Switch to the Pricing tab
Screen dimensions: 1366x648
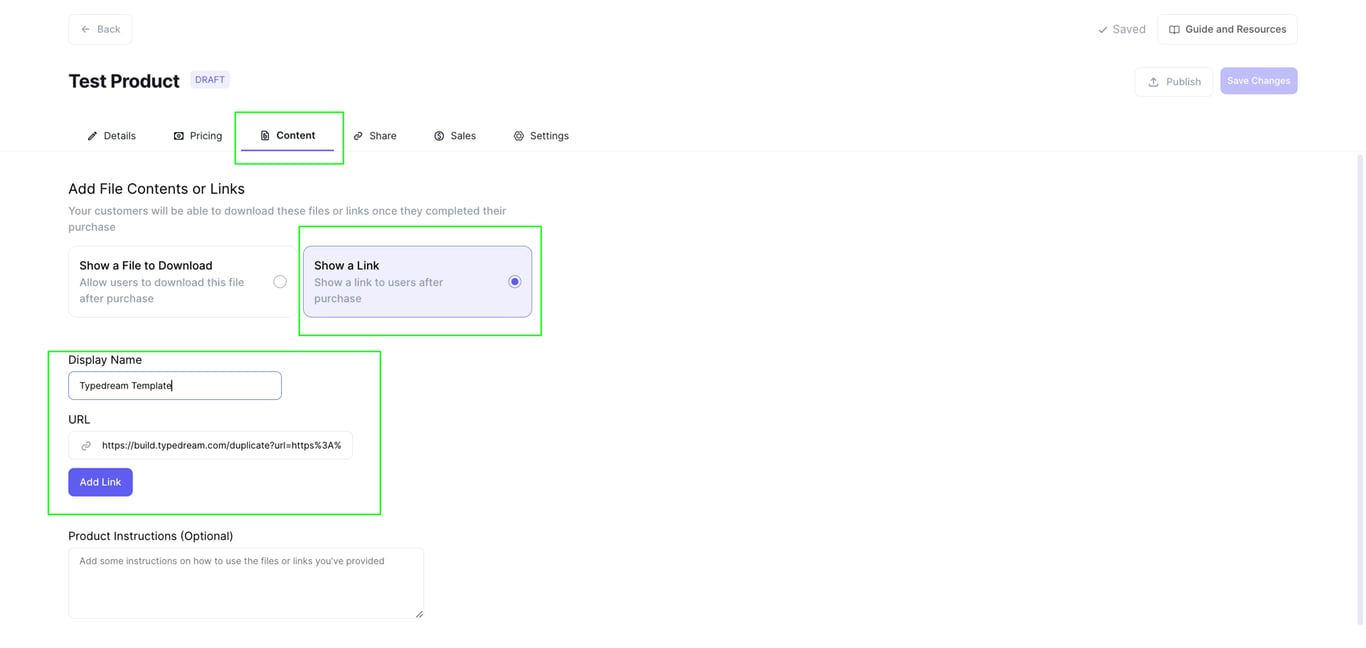(198, 136)
